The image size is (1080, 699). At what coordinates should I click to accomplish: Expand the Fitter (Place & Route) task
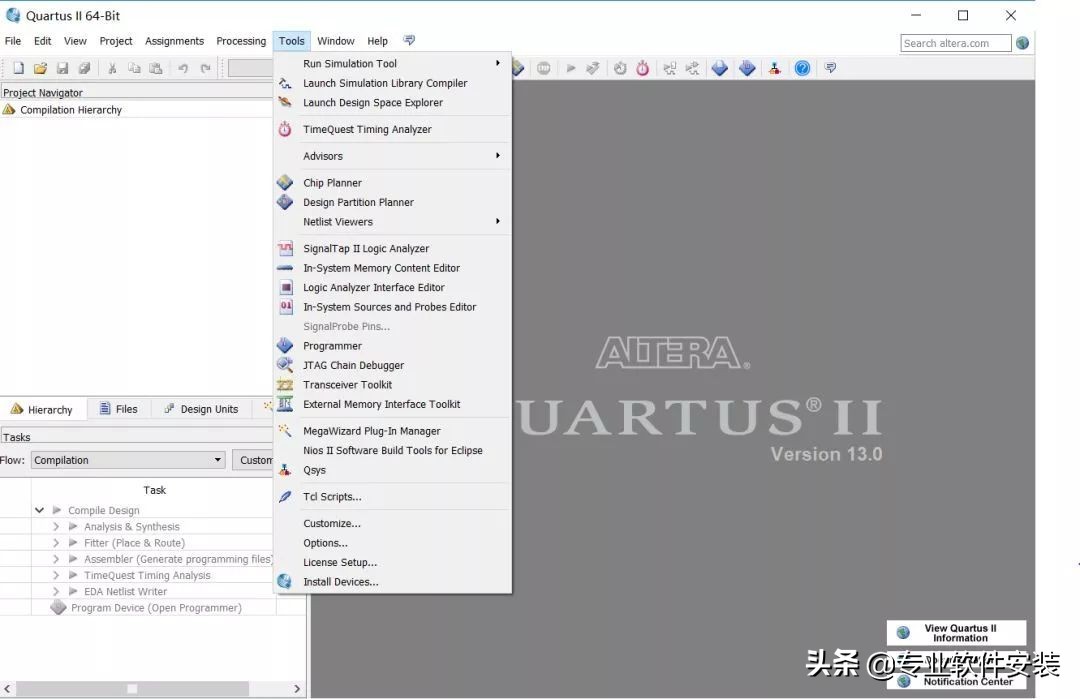tap(56, 543)
